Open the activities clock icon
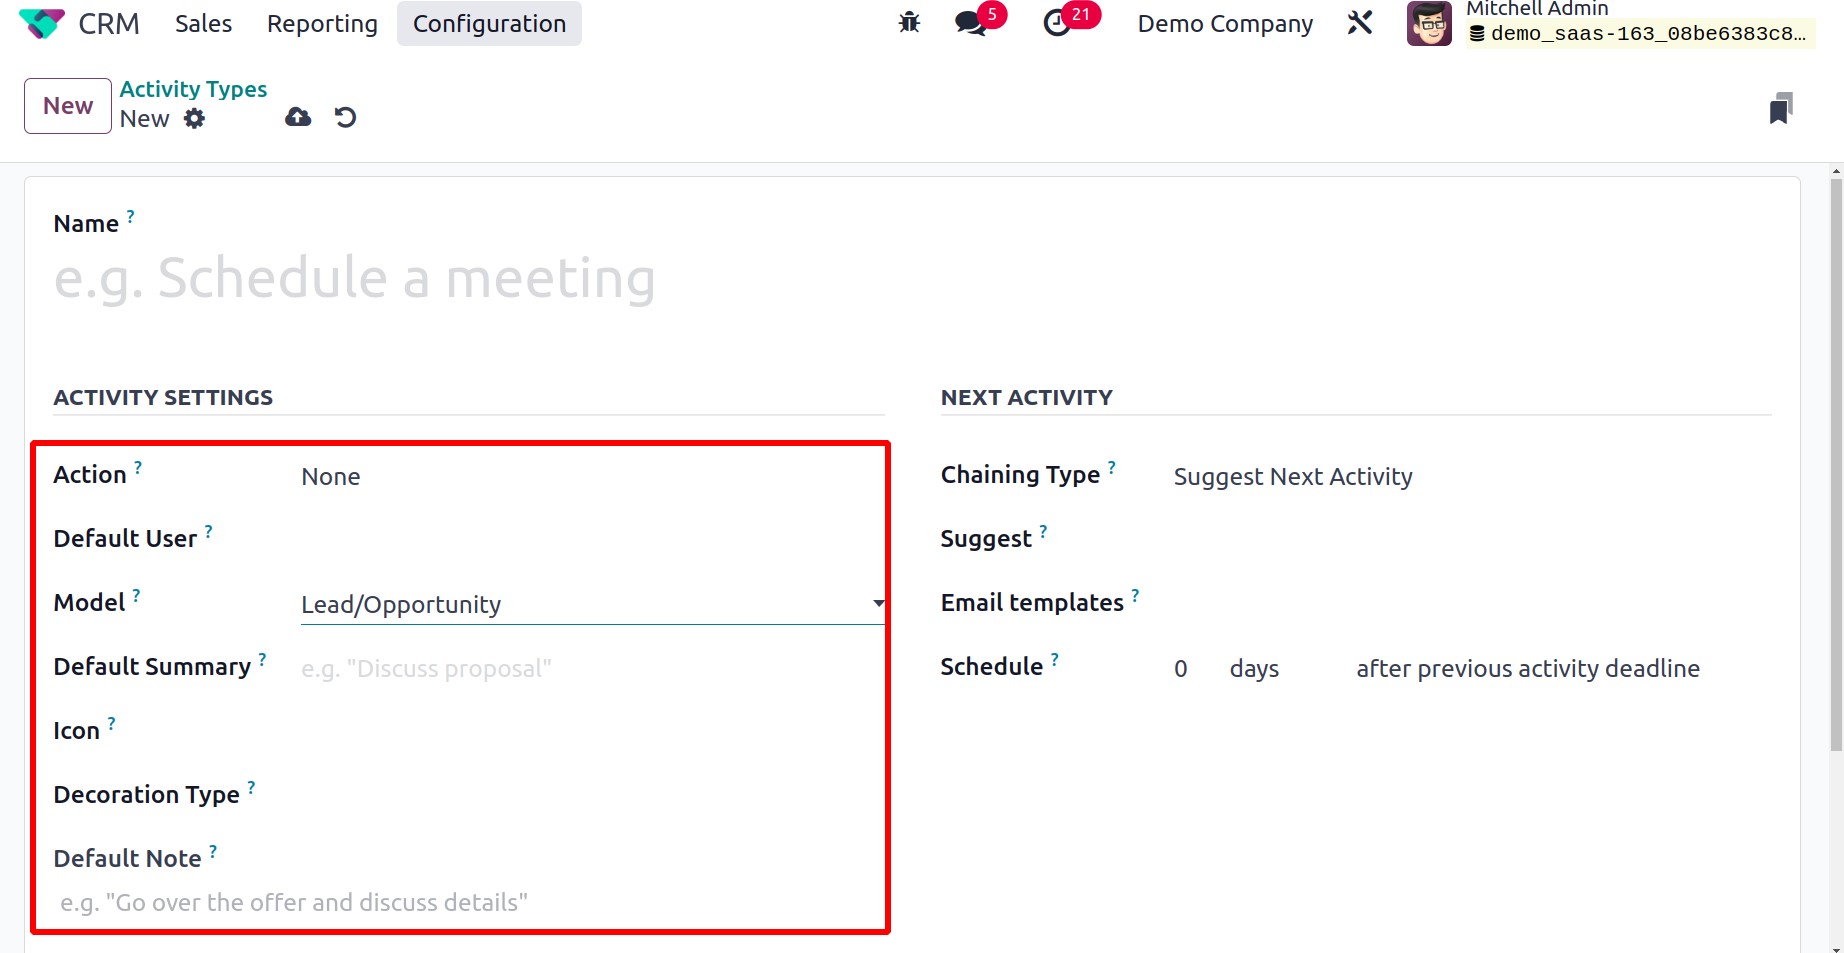The width and height of the screenshot is (1844, 953). point(1057,22)
